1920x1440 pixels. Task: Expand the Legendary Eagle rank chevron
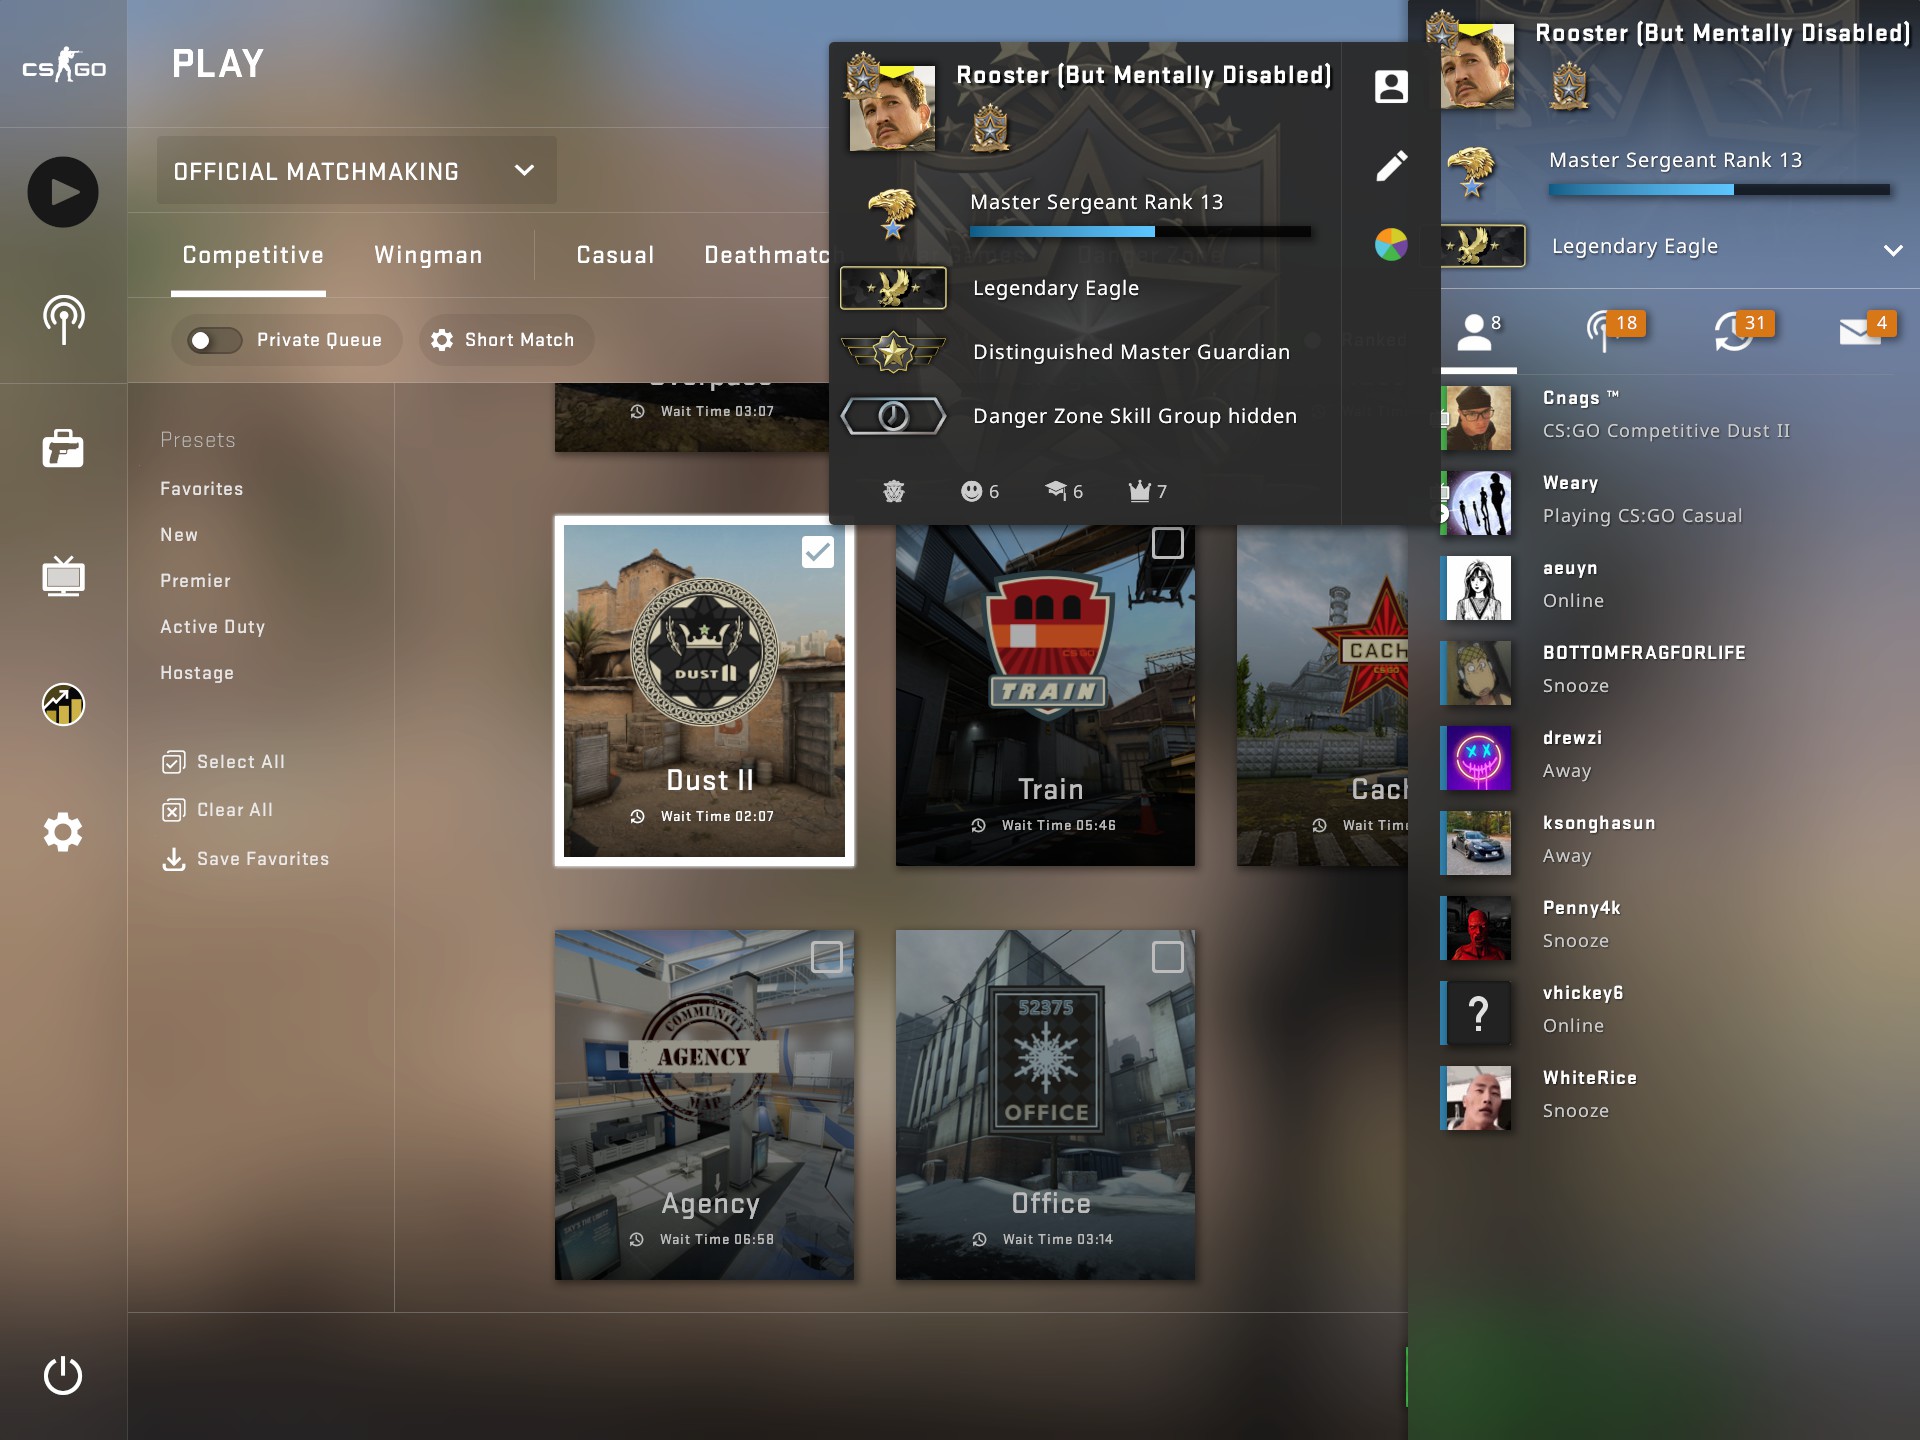click(1892, 250)
